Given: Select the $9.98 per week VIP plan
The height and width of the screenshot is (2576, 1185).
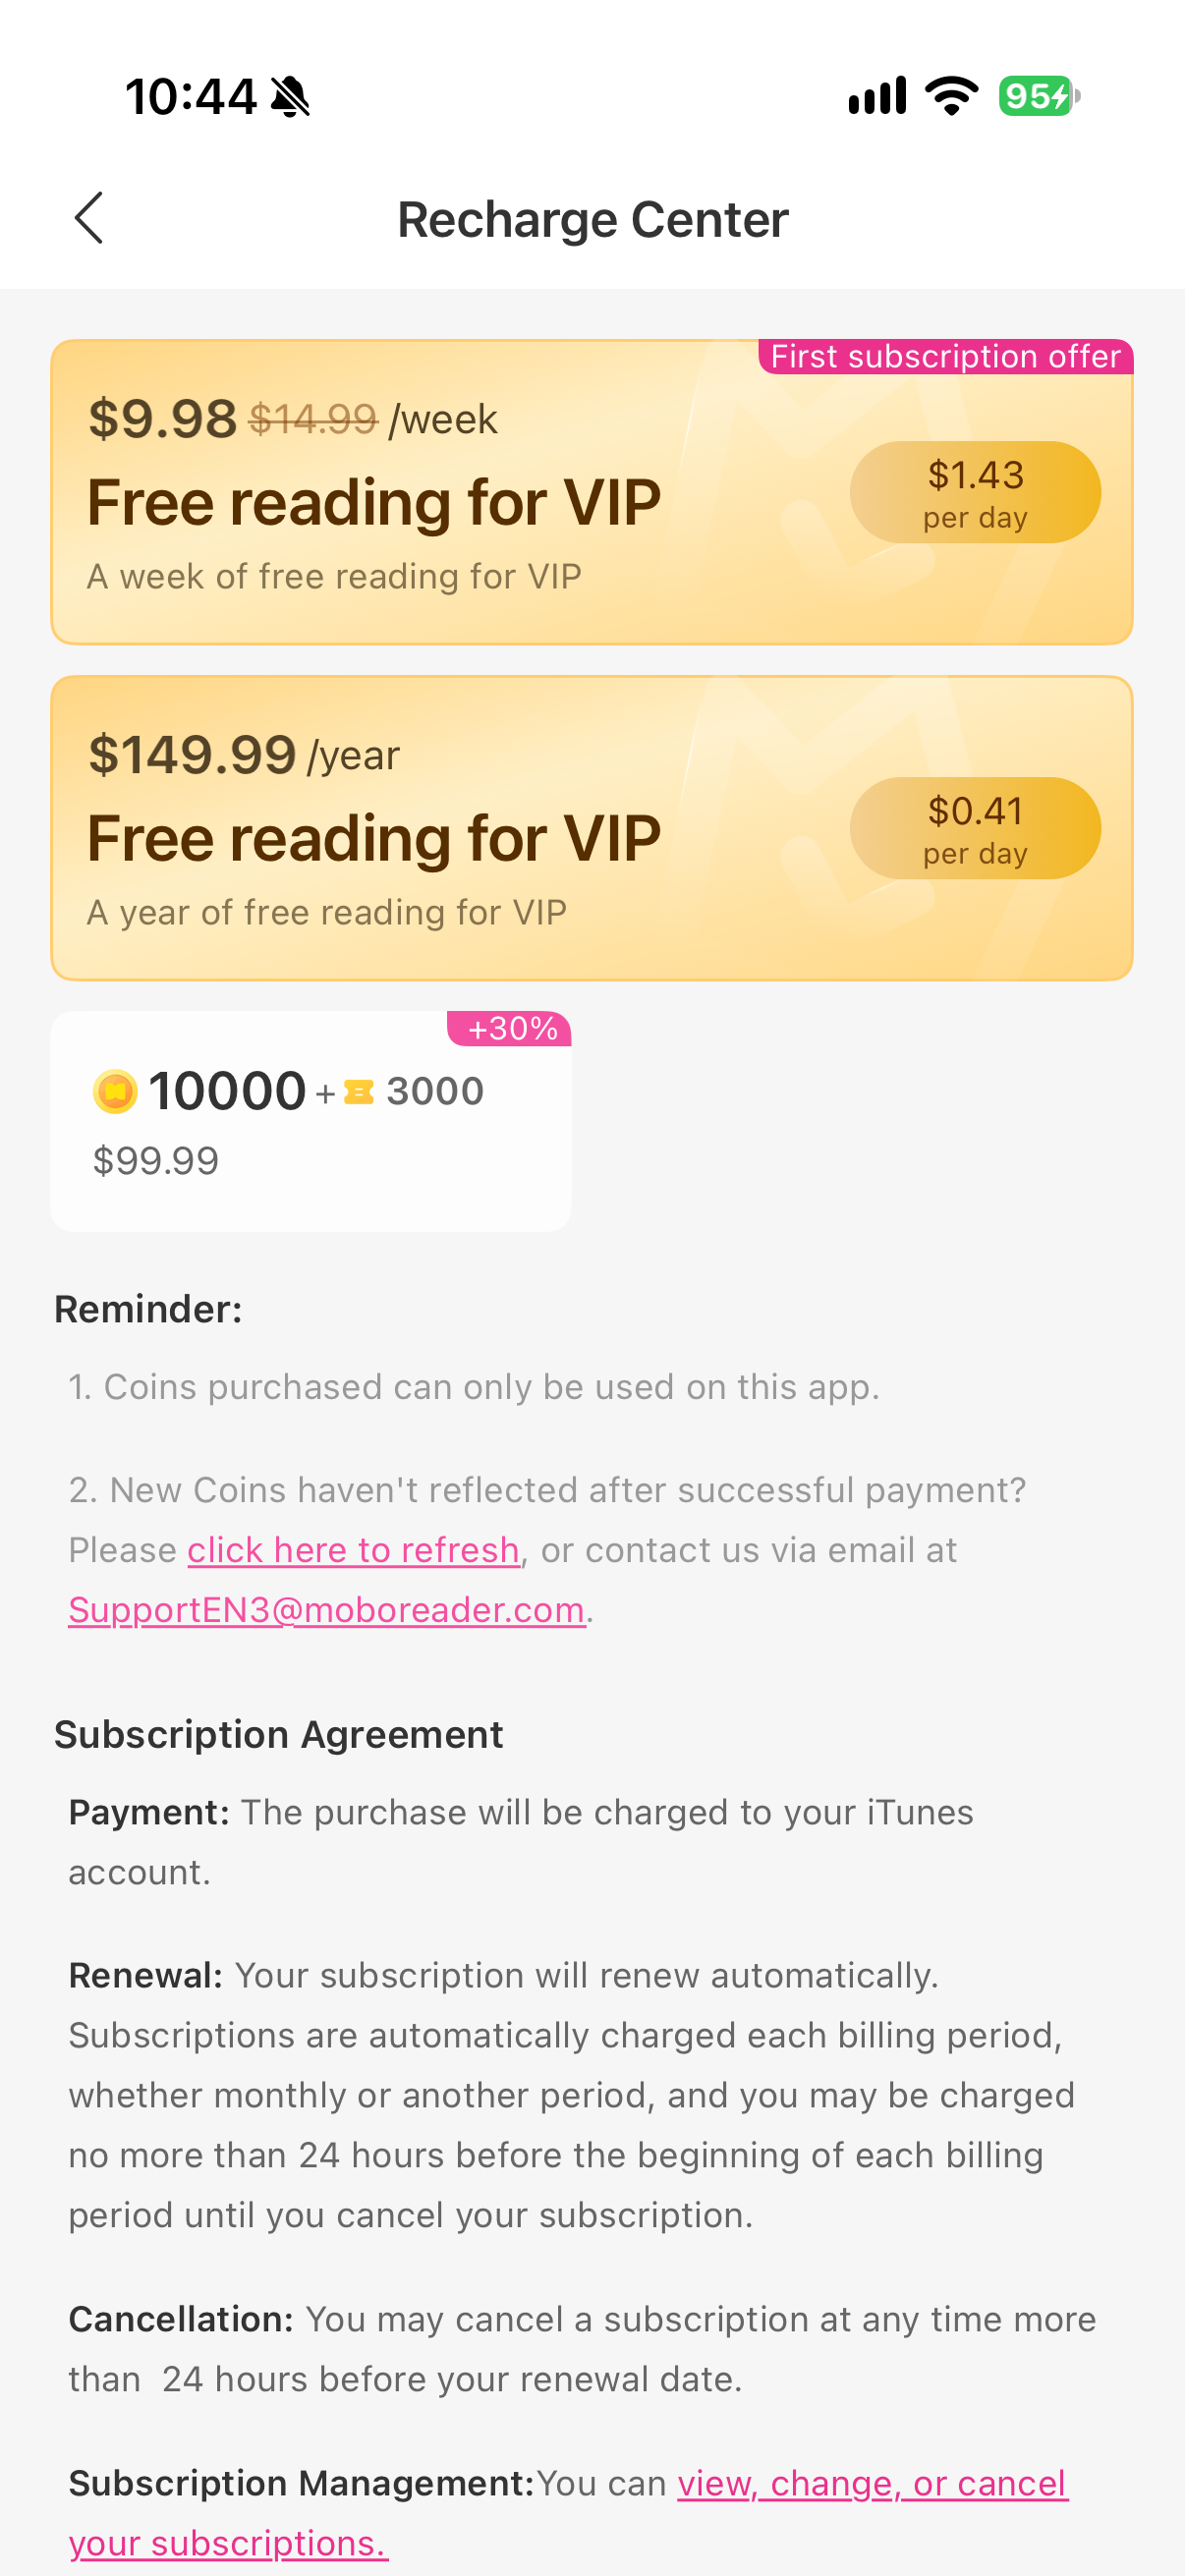Looking at the screenshot, I should coord(592,492).
